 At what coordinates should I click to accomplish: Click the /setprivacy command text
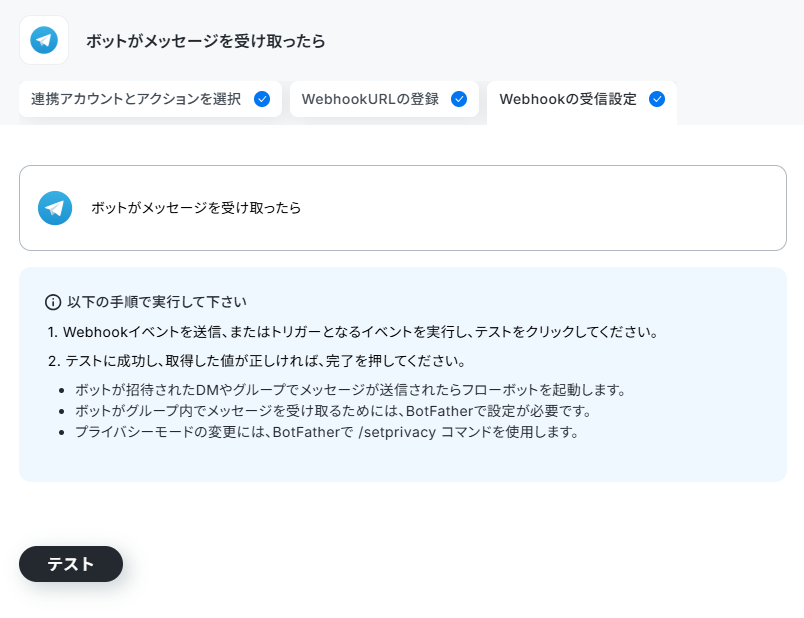coord(397,432)
